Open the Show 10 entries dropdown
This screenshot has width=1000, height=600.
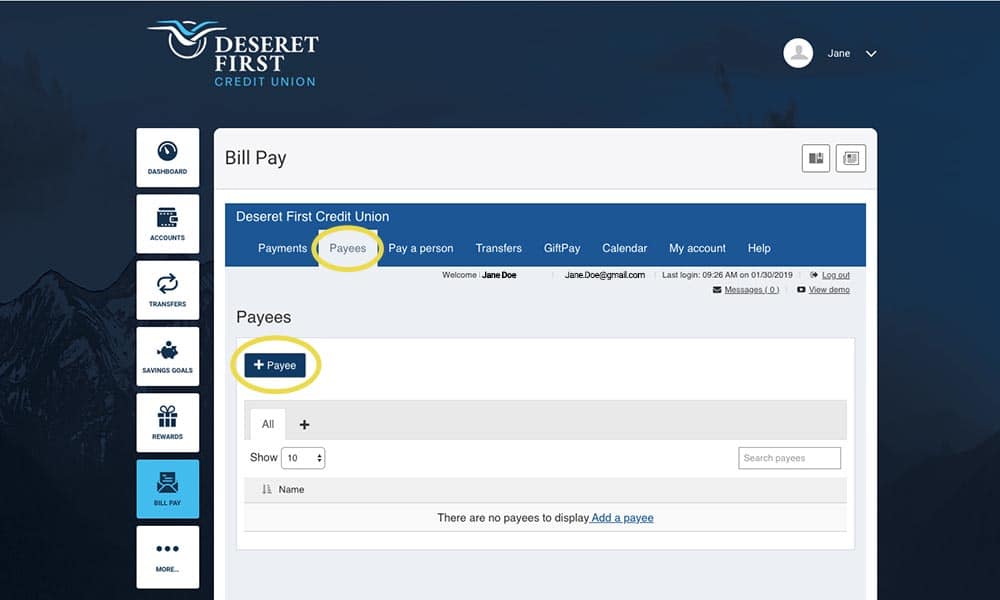[303, 458]
